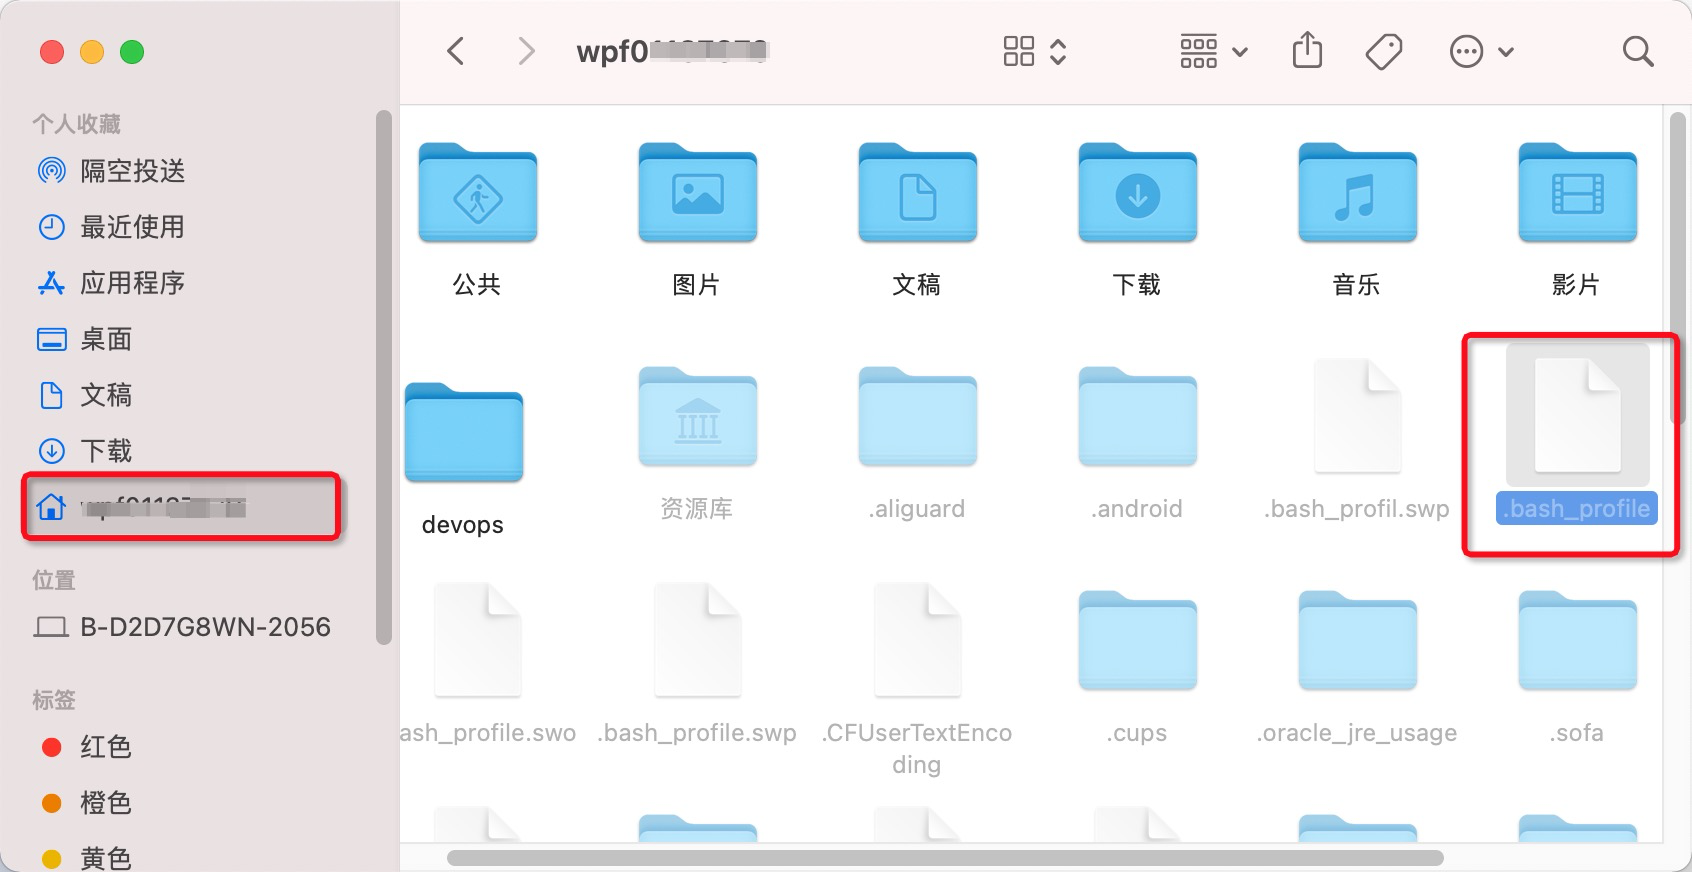Select the Documents (文稿) folder icon

(917, 193)
